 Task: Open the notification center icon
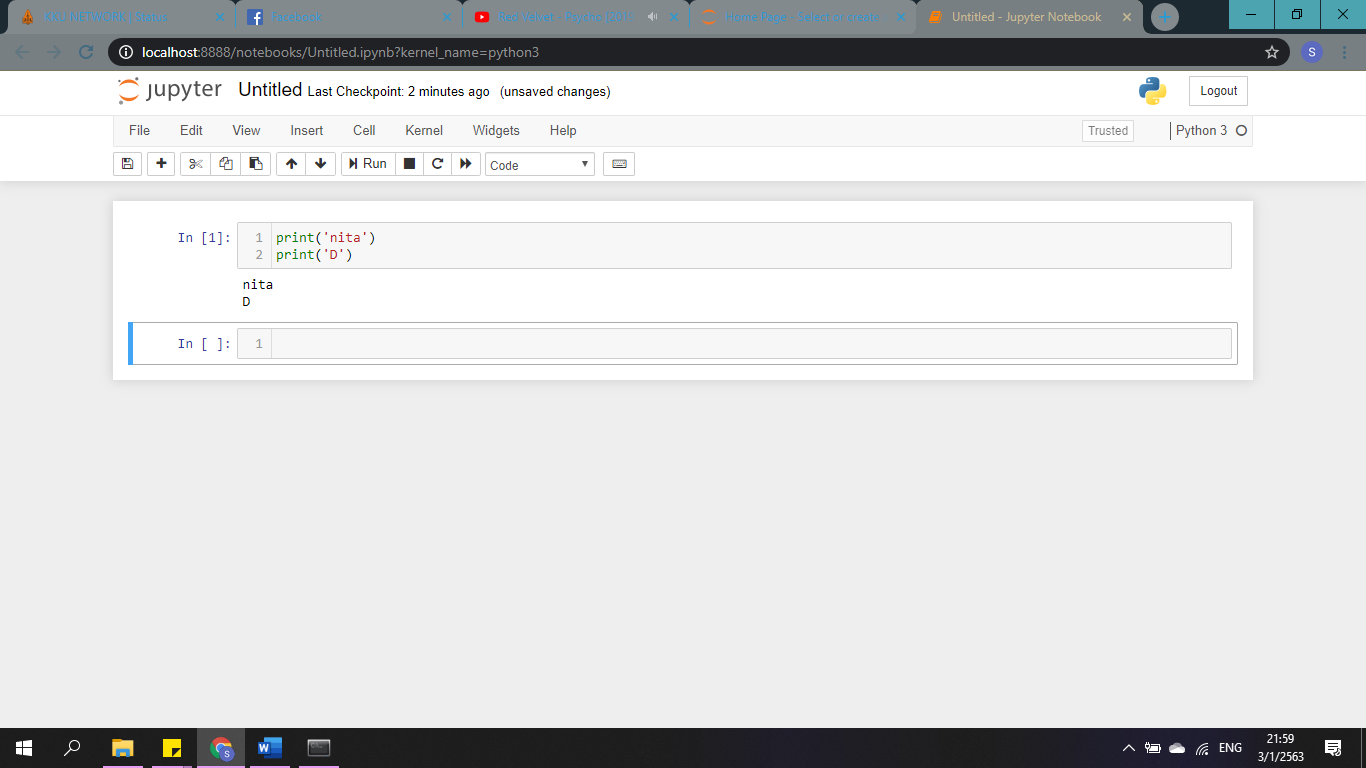click(1332, 748)
